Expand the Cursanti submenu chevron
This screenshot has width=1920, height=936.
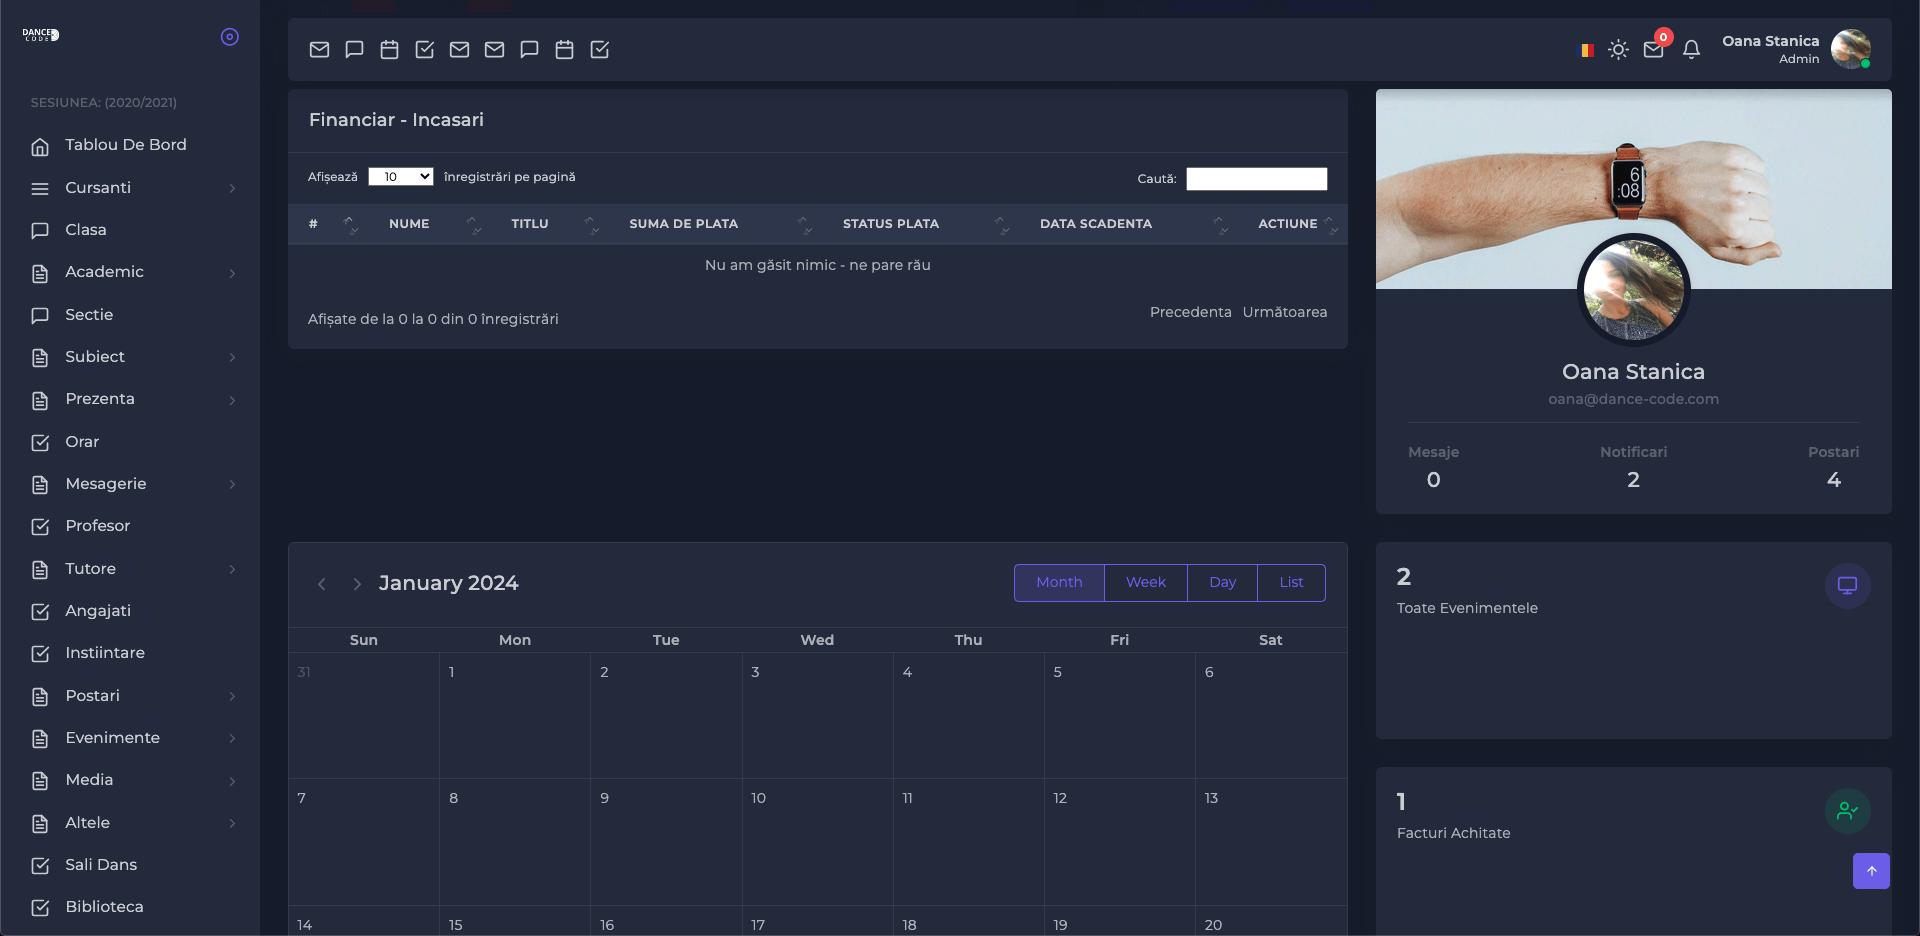[x=232, y=188]
